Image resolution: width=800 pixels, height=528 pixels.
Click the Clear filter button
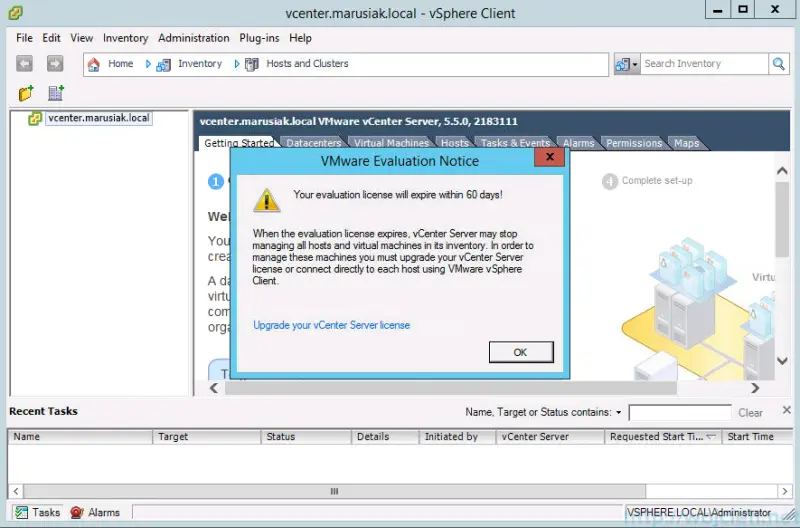pyautogui.click(x=750, y=413)
